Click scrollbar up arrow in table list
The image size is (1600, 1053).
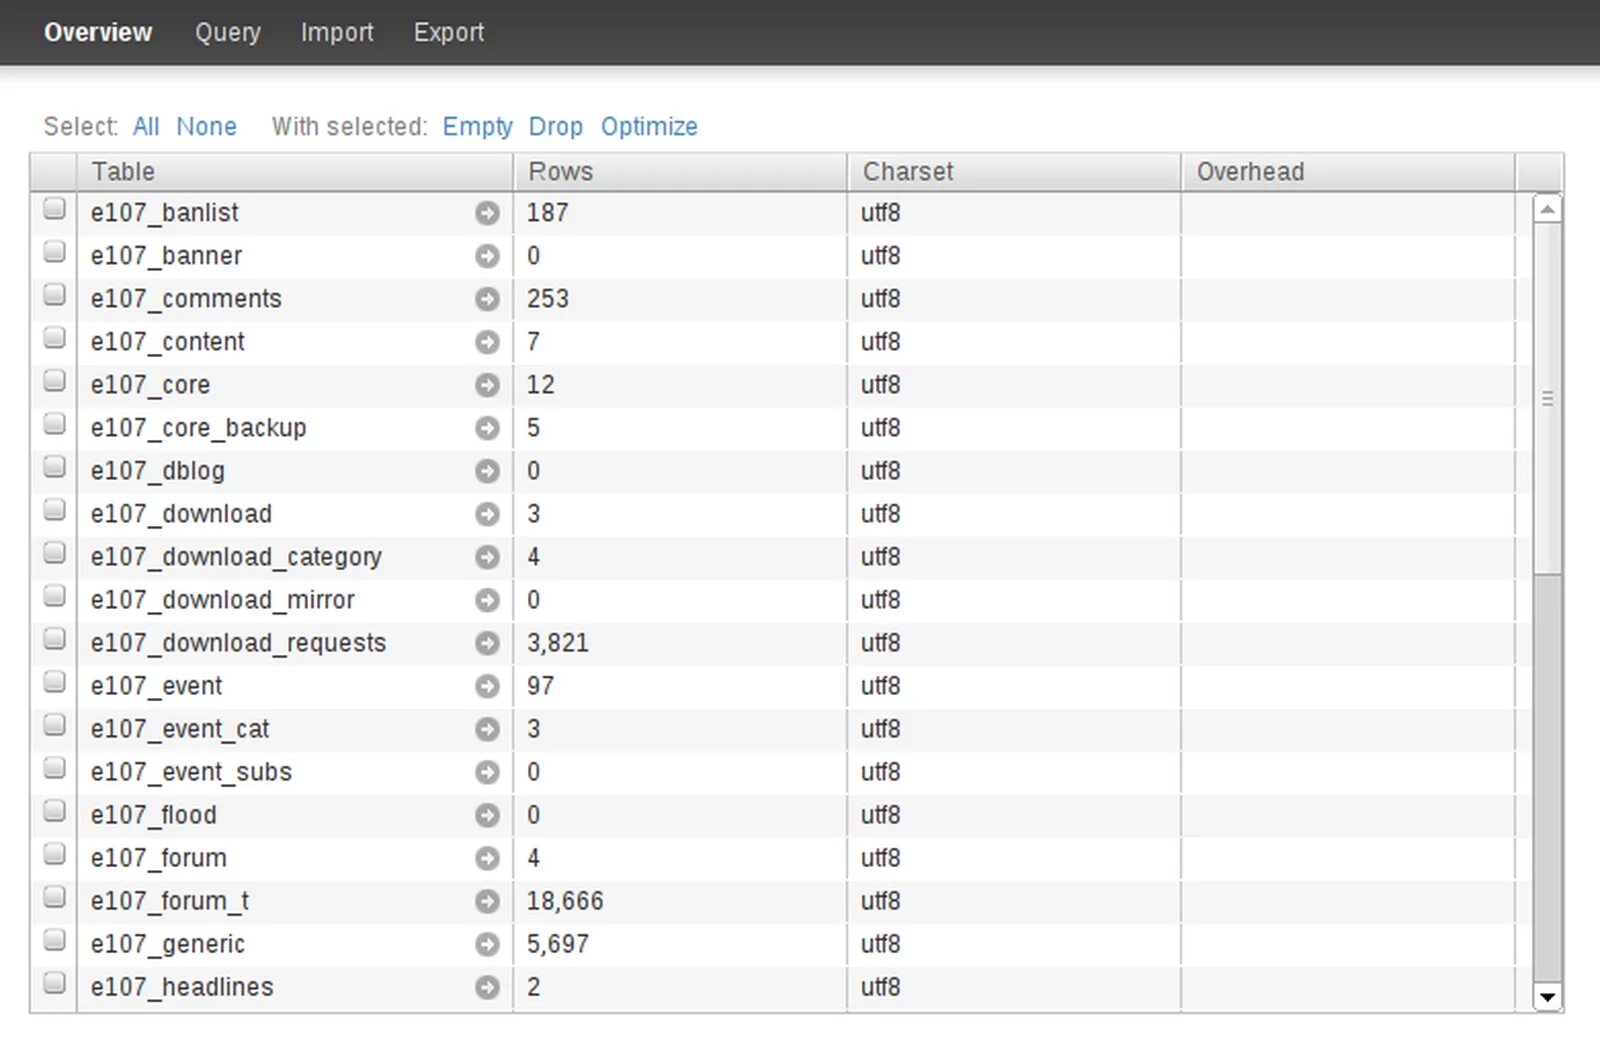pos(1547,209)
